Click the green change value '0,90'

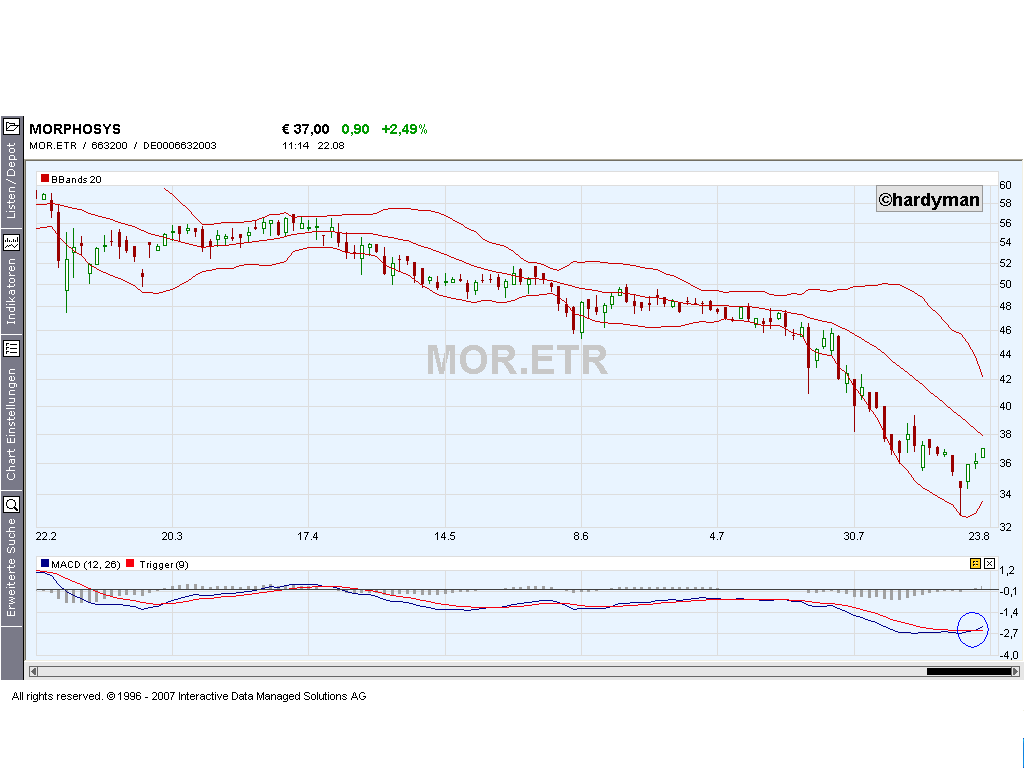355,129
